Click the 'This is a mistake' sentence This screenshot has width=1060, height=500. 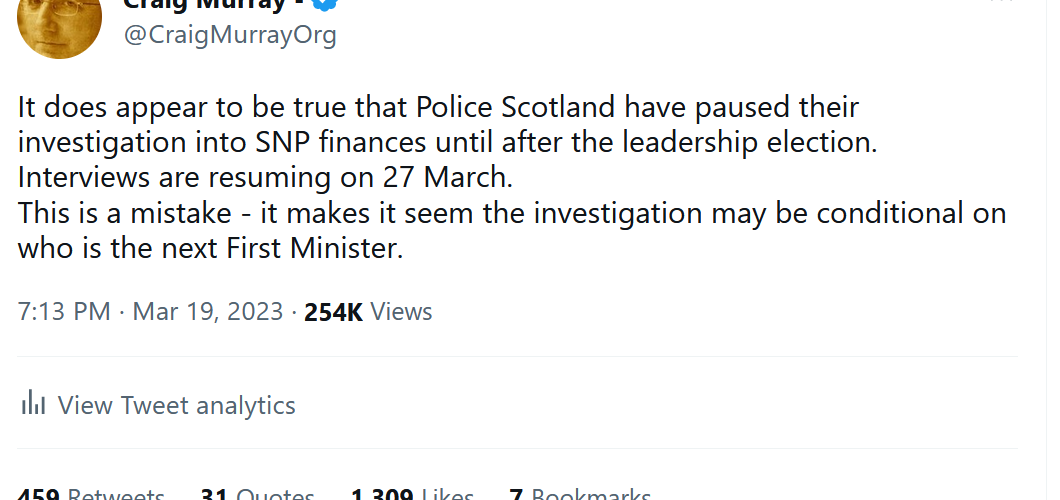[x=512, y=214]
